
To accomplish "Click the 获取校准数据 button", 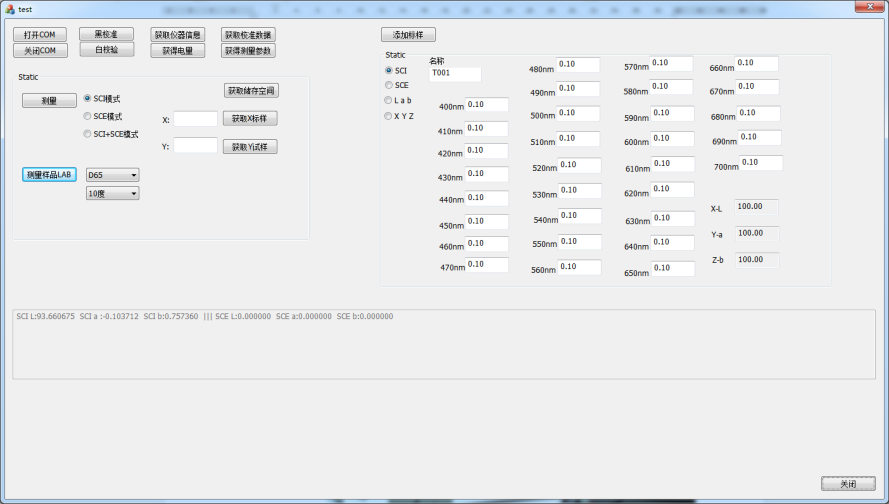I will tap(247, 35).
